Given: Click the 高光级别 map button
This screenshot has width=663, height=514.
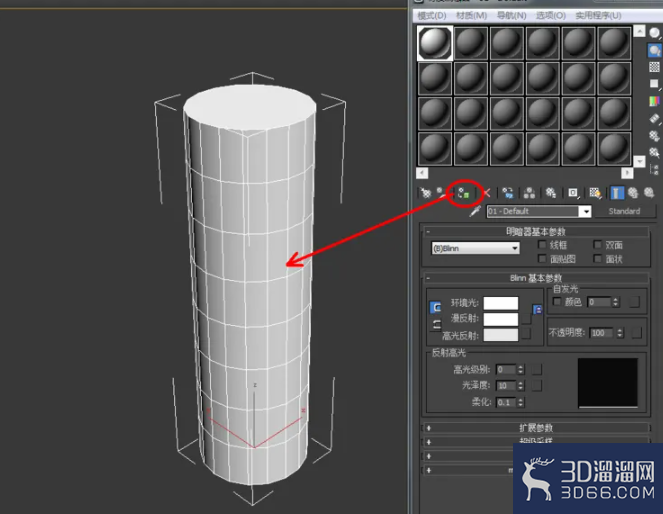Looking at the screenshot, I should [x=537, y=369].
